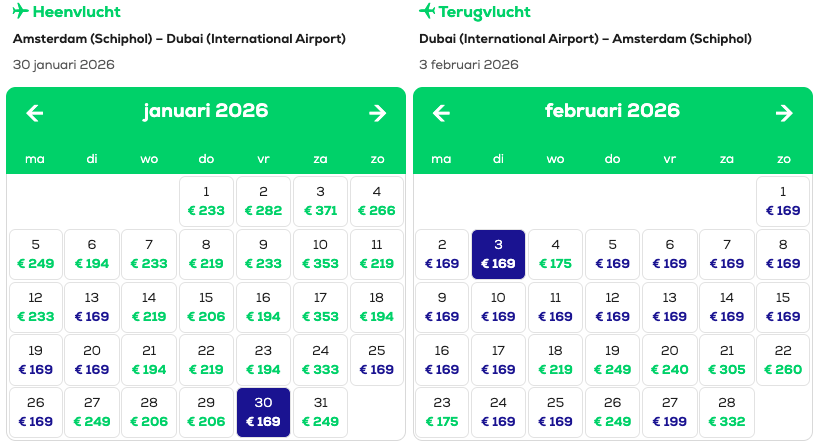Go to previous month in februari 2026 calendar
This screenshot has width=824, height=446.
point(441,113)
